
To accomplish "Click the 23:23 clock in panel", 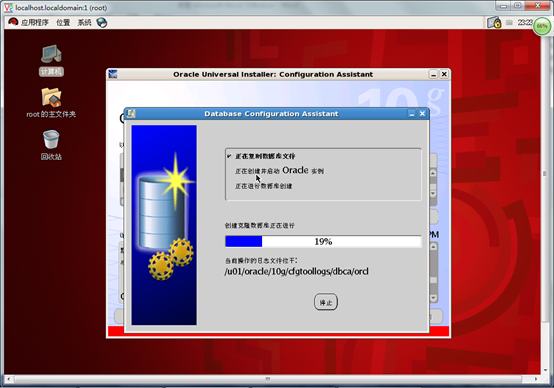I will coord(525,23).
